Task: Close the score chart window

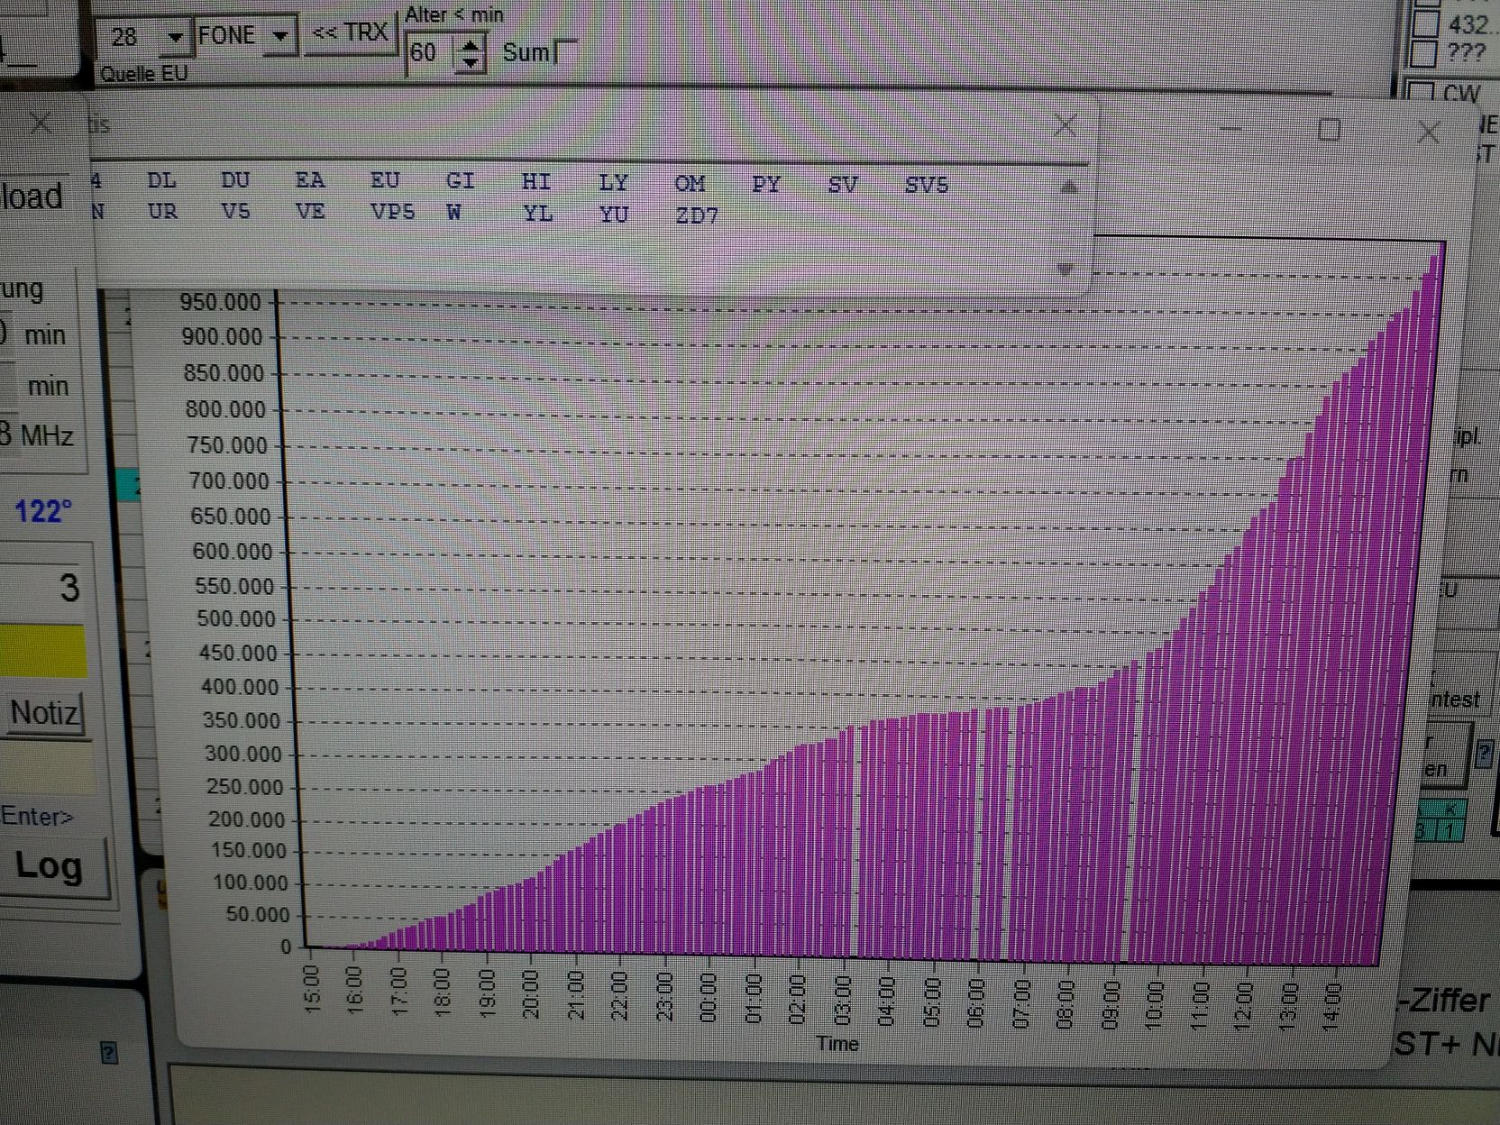Action: click(x=1428, y=132)
